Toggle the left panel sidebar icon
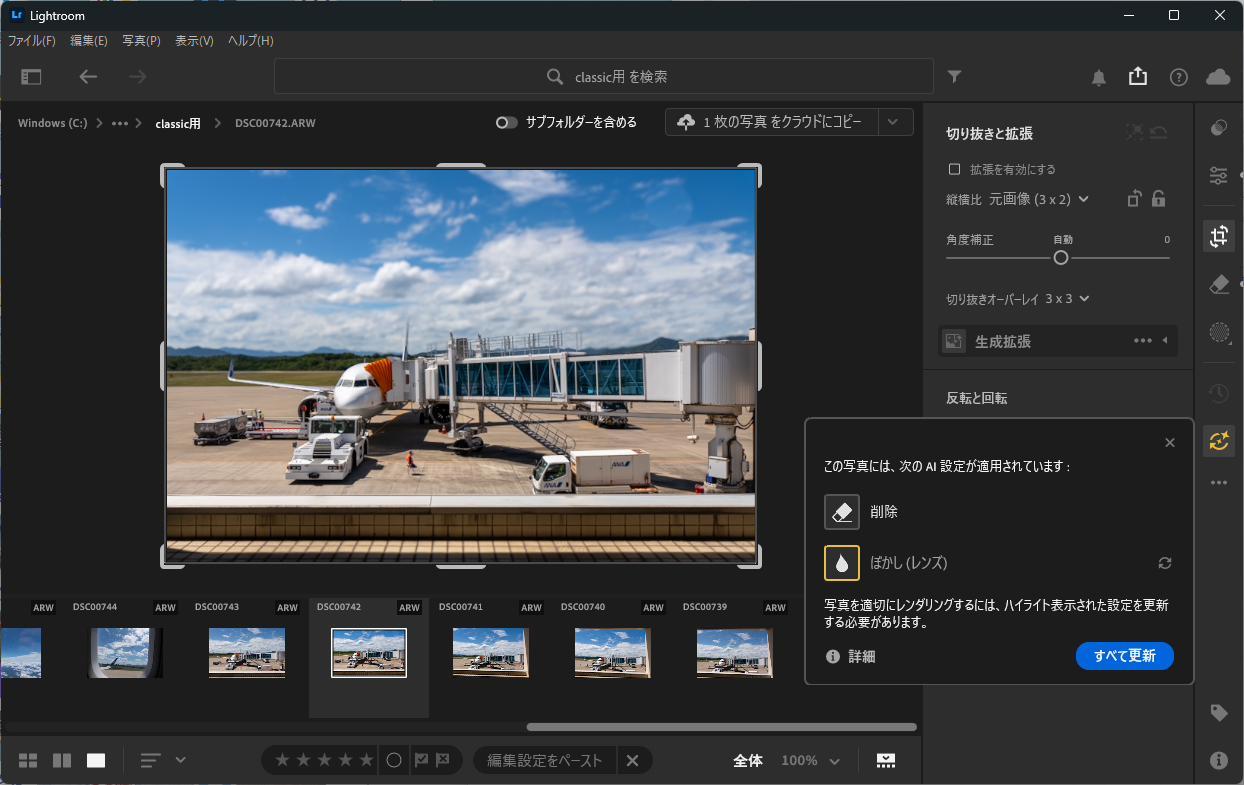 32,77
